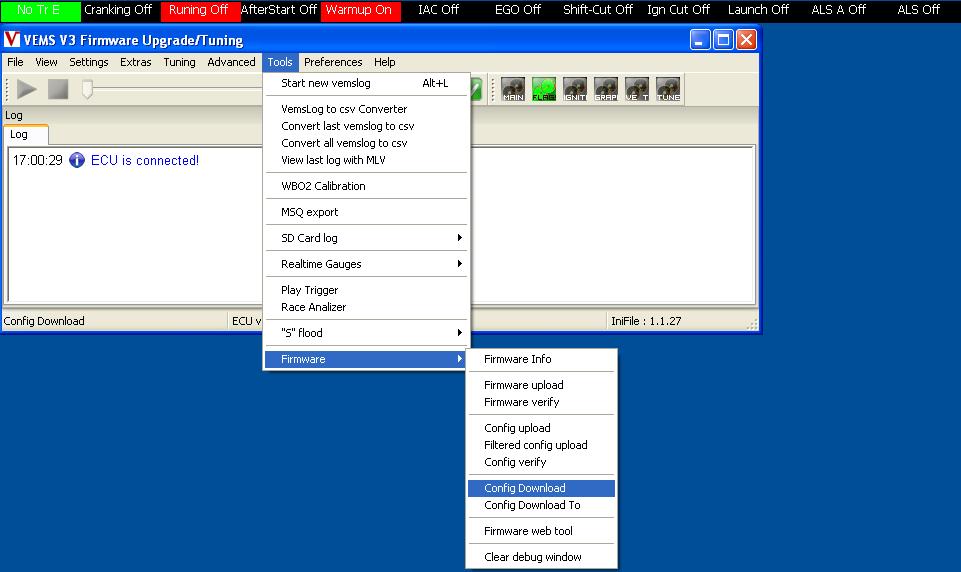Select VemsLog to csv Converter
This screenshot has width=961, height=572.
(367, 109)
